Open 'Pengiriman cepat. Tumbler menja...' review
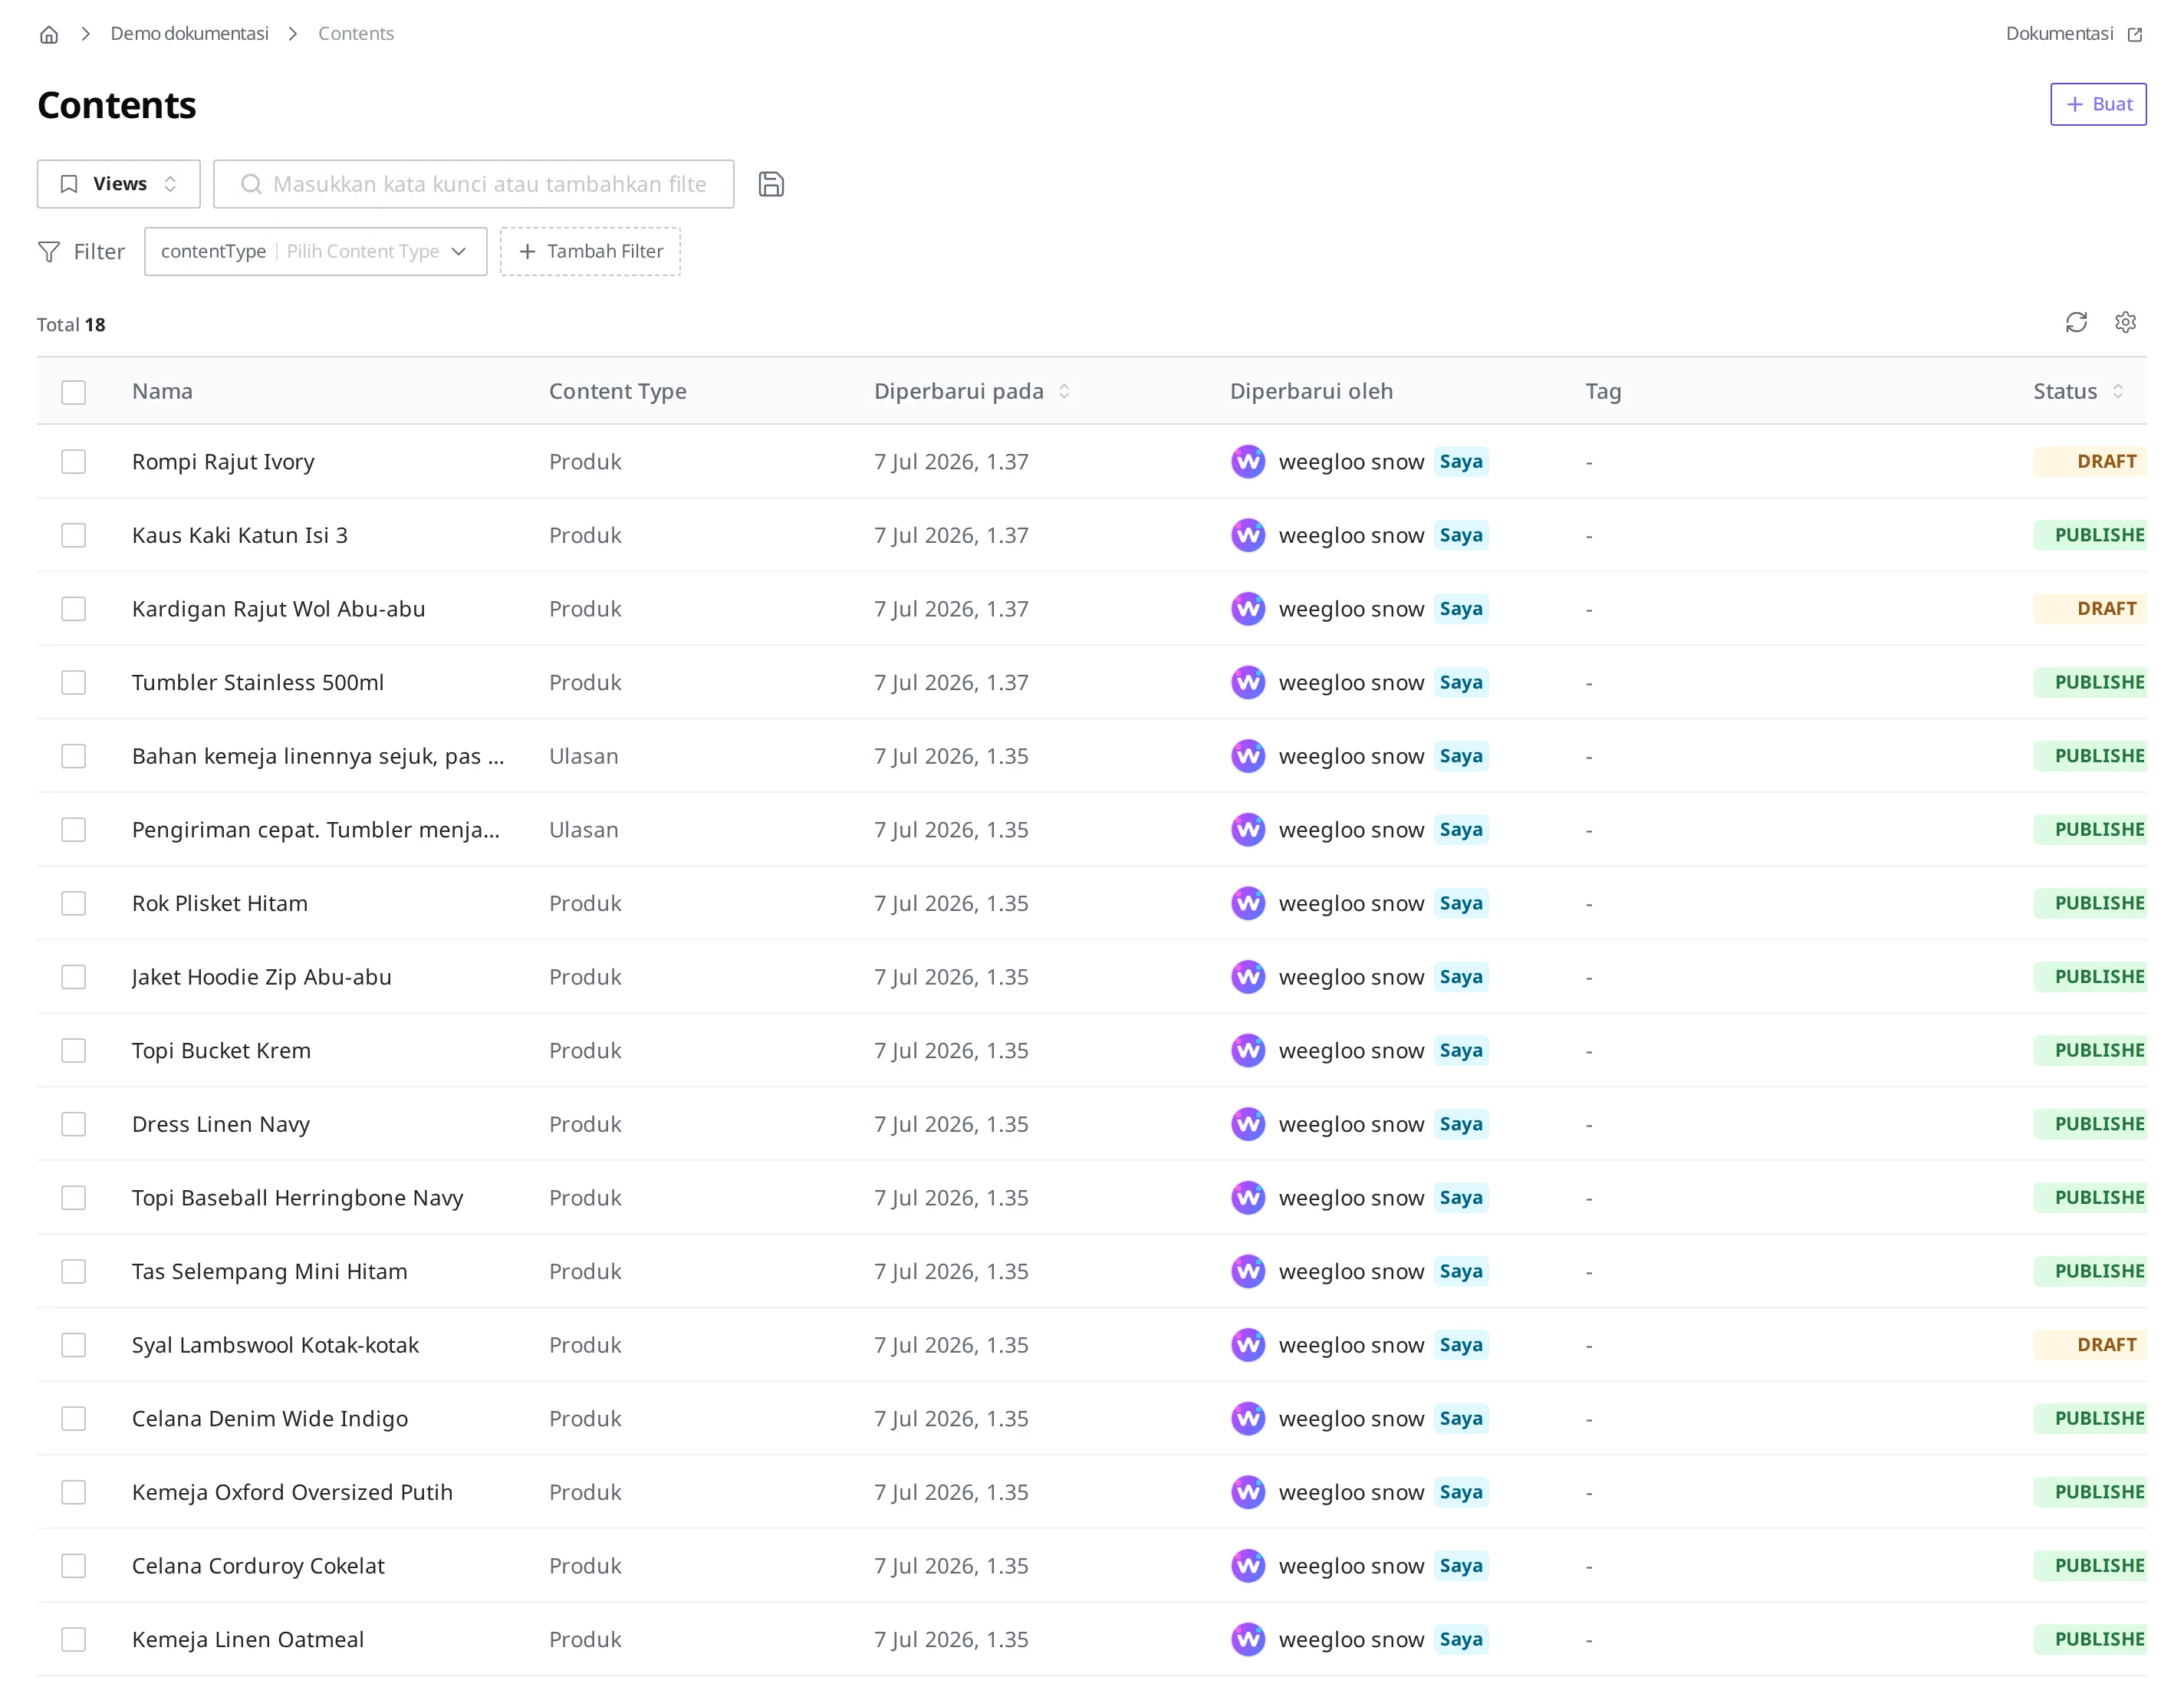Image resolution: width=2184 pixels, height=1687 pixels. (x=316, y=830)
